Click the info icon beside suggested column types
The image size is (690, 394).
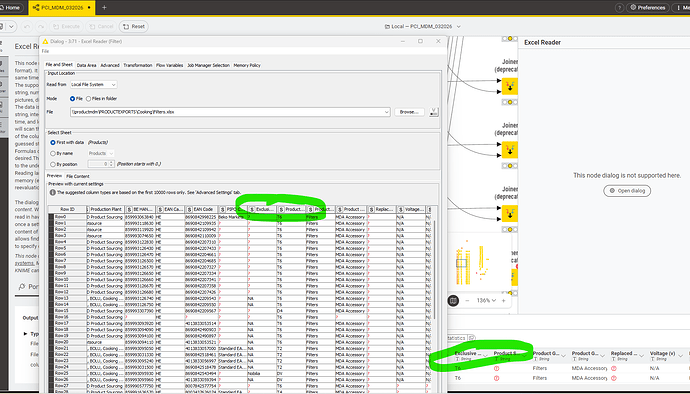coord(52,192)
